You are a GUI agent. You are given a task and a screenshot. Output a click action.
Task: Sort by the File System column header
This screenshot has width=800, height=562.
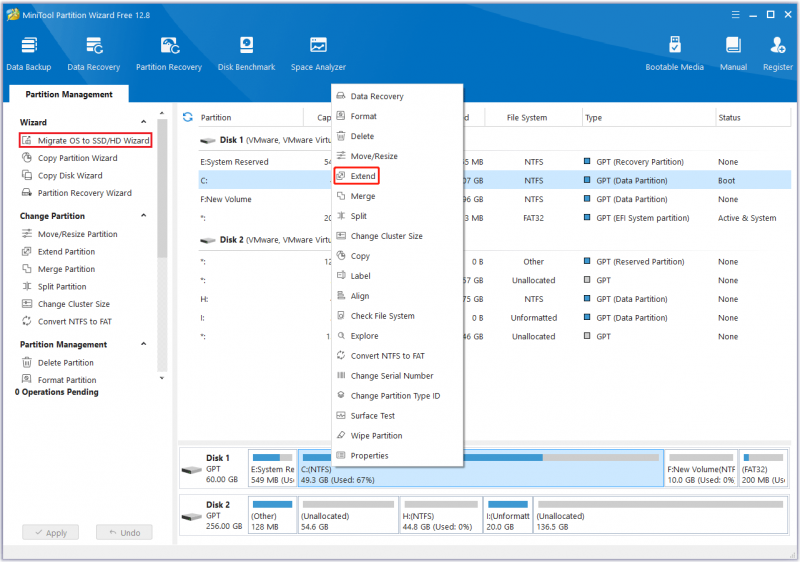pyautogui.click(x=533, y=117)
